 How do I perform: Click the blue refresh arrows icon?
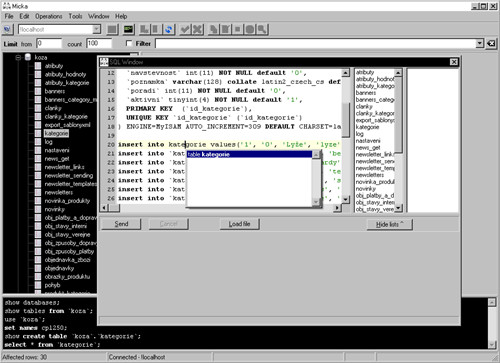(x=169, y=29)
